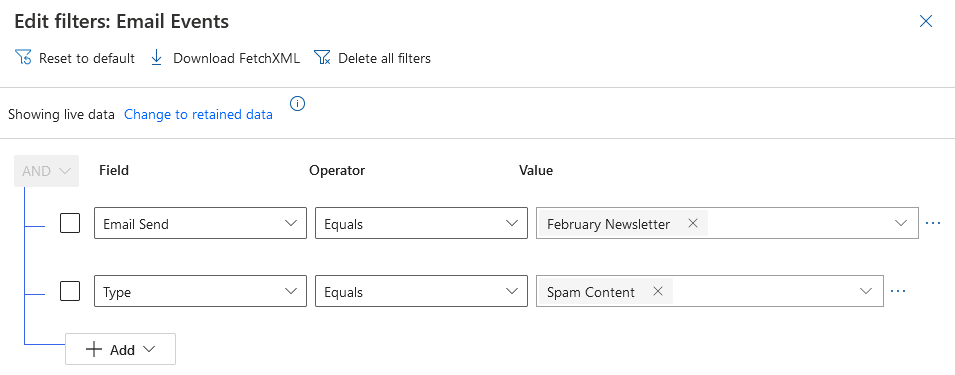Image resolution: width=955 pixels, height=375 pixels.
Task: Click the Add filter button
Action: tap(121, 349)
